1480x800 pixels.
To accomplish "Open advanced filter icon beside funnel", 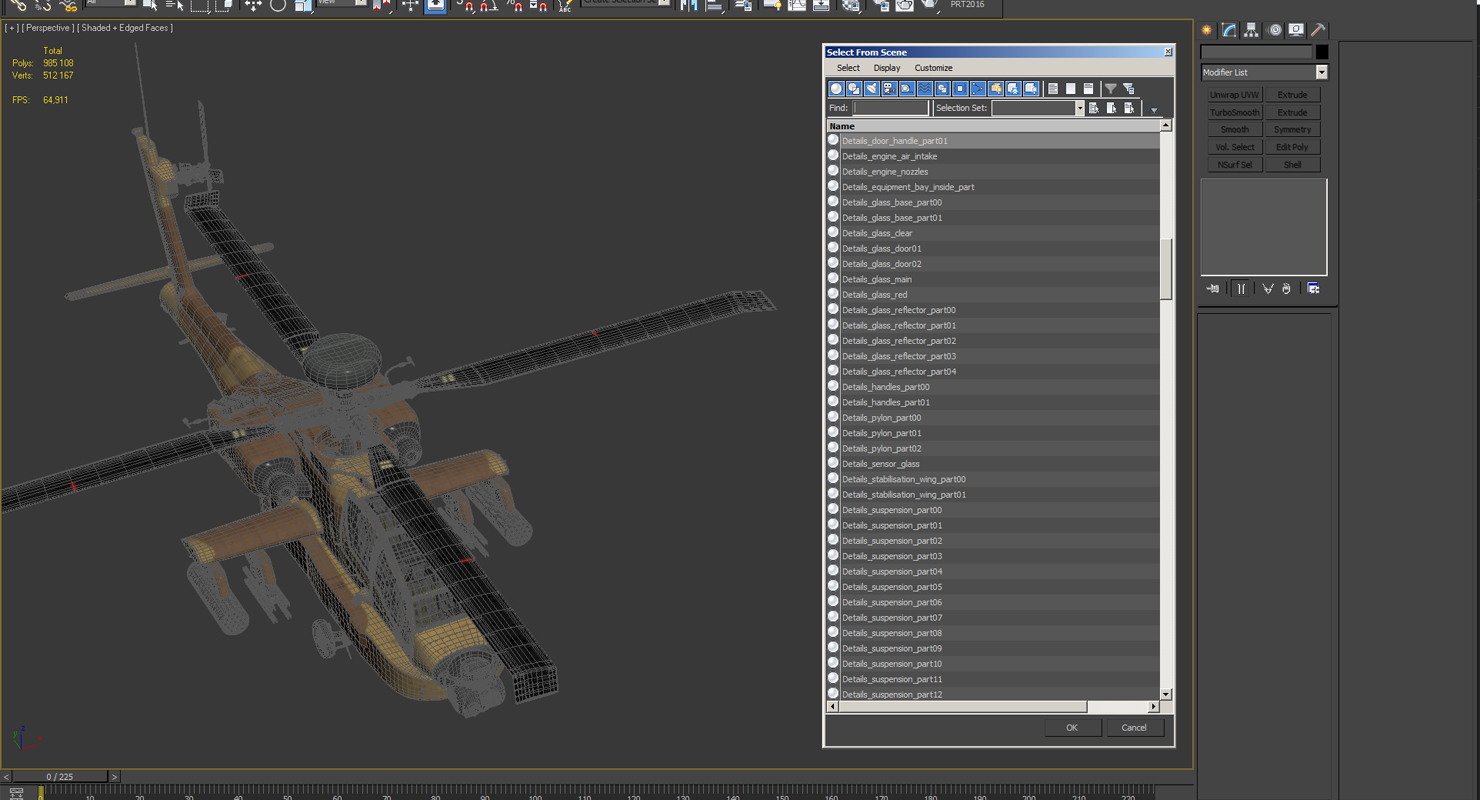I will (x=1129, y=89).
